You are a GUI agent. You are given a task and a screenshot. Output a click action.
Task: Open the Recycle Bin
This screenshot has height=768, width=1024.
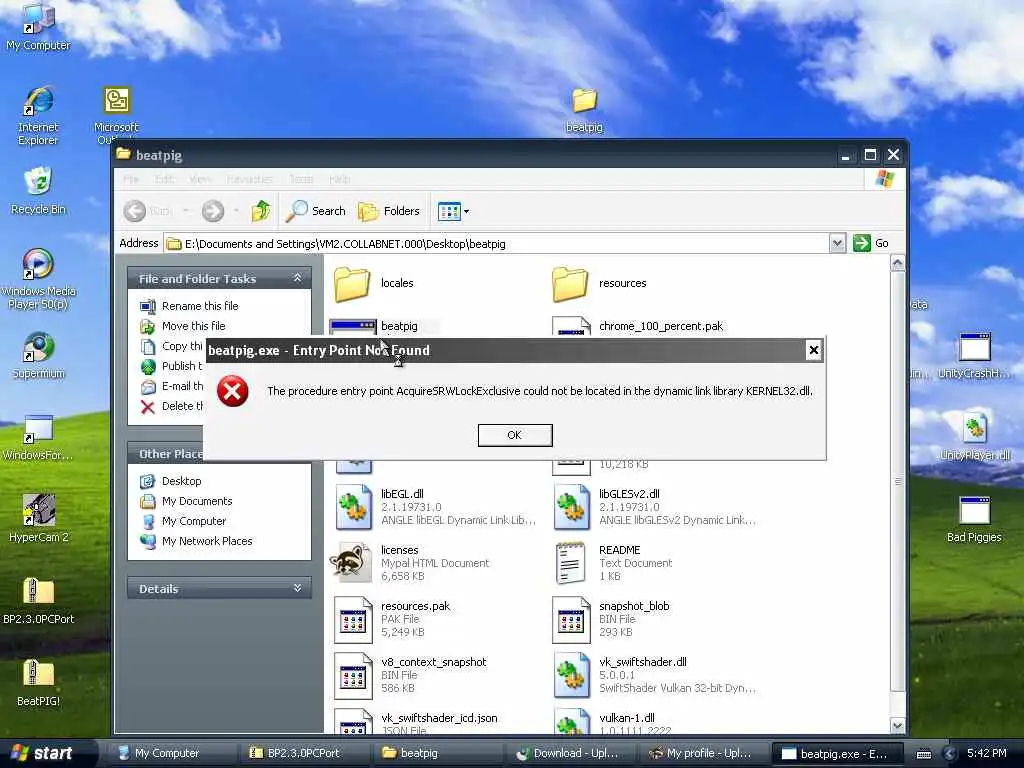click(38, 191)
